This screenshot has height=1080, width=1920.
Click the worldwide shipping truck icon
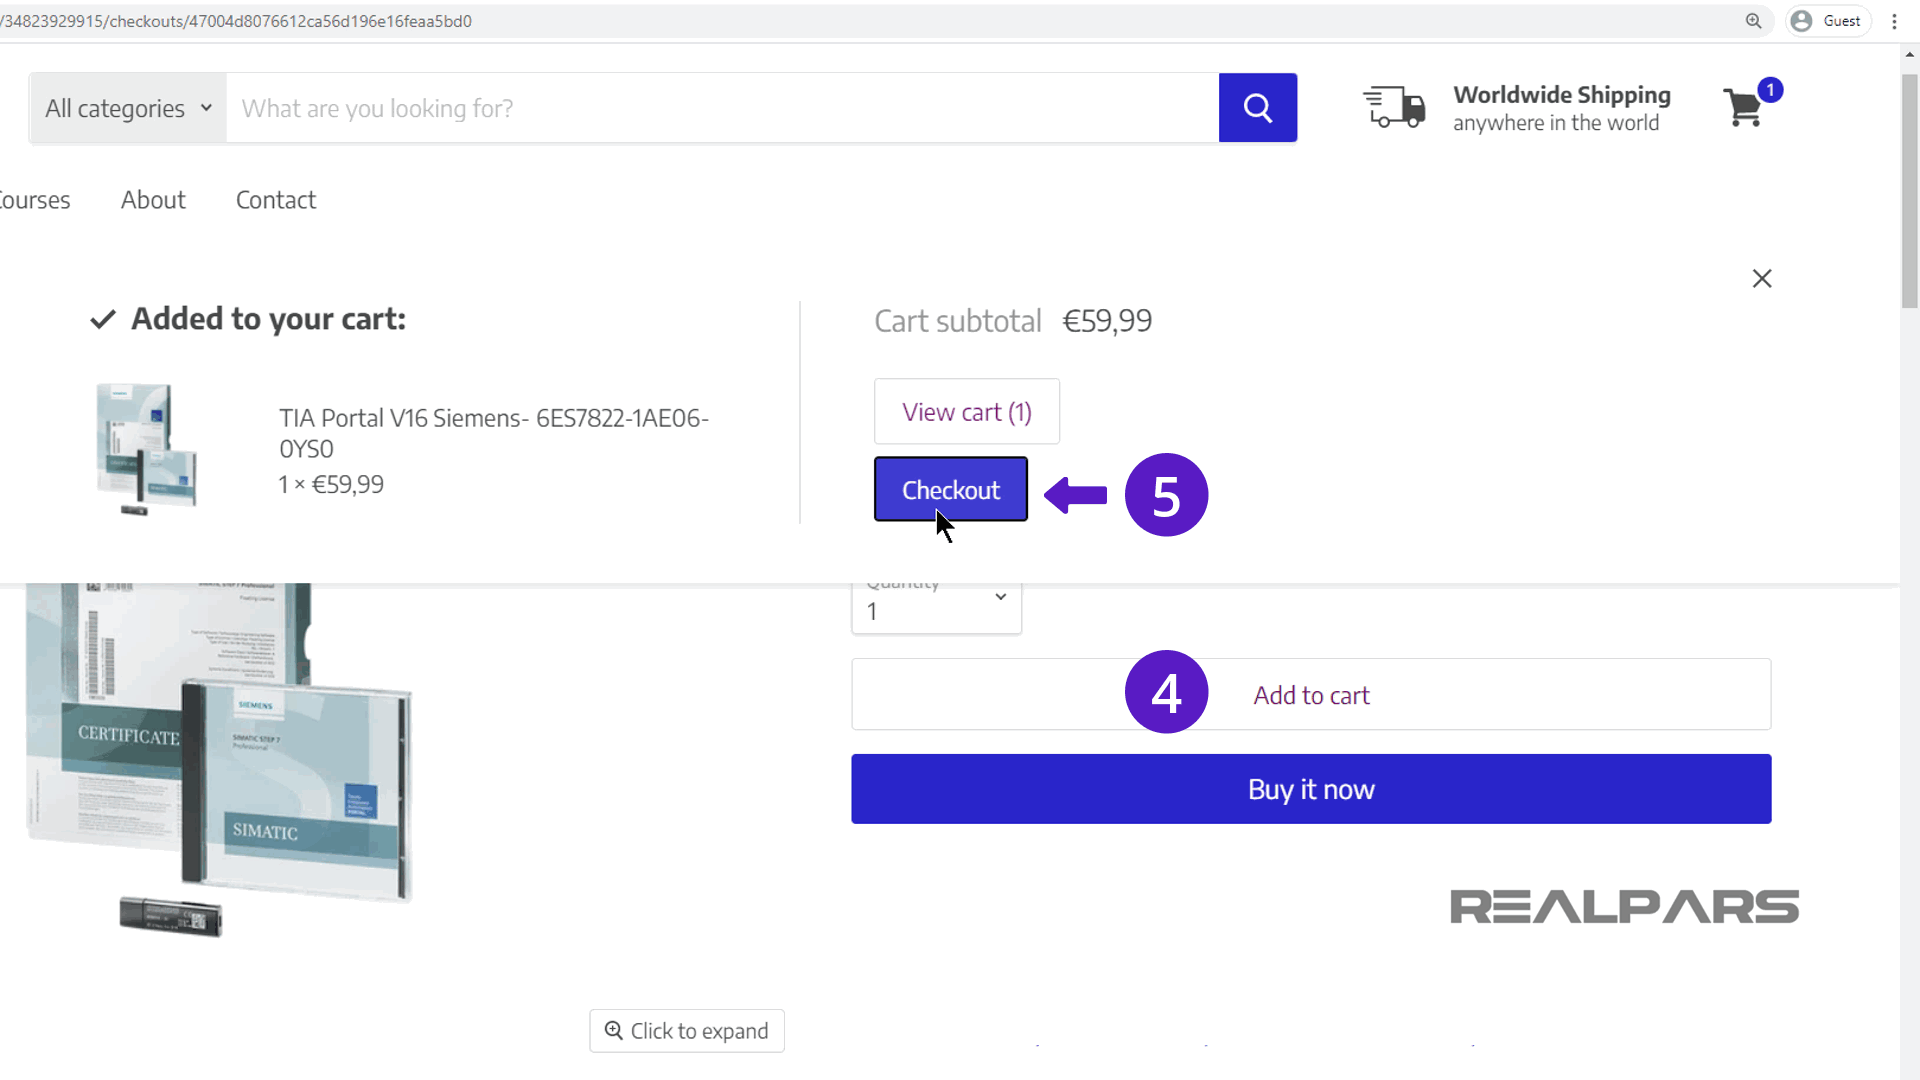tap(1394, 107)
